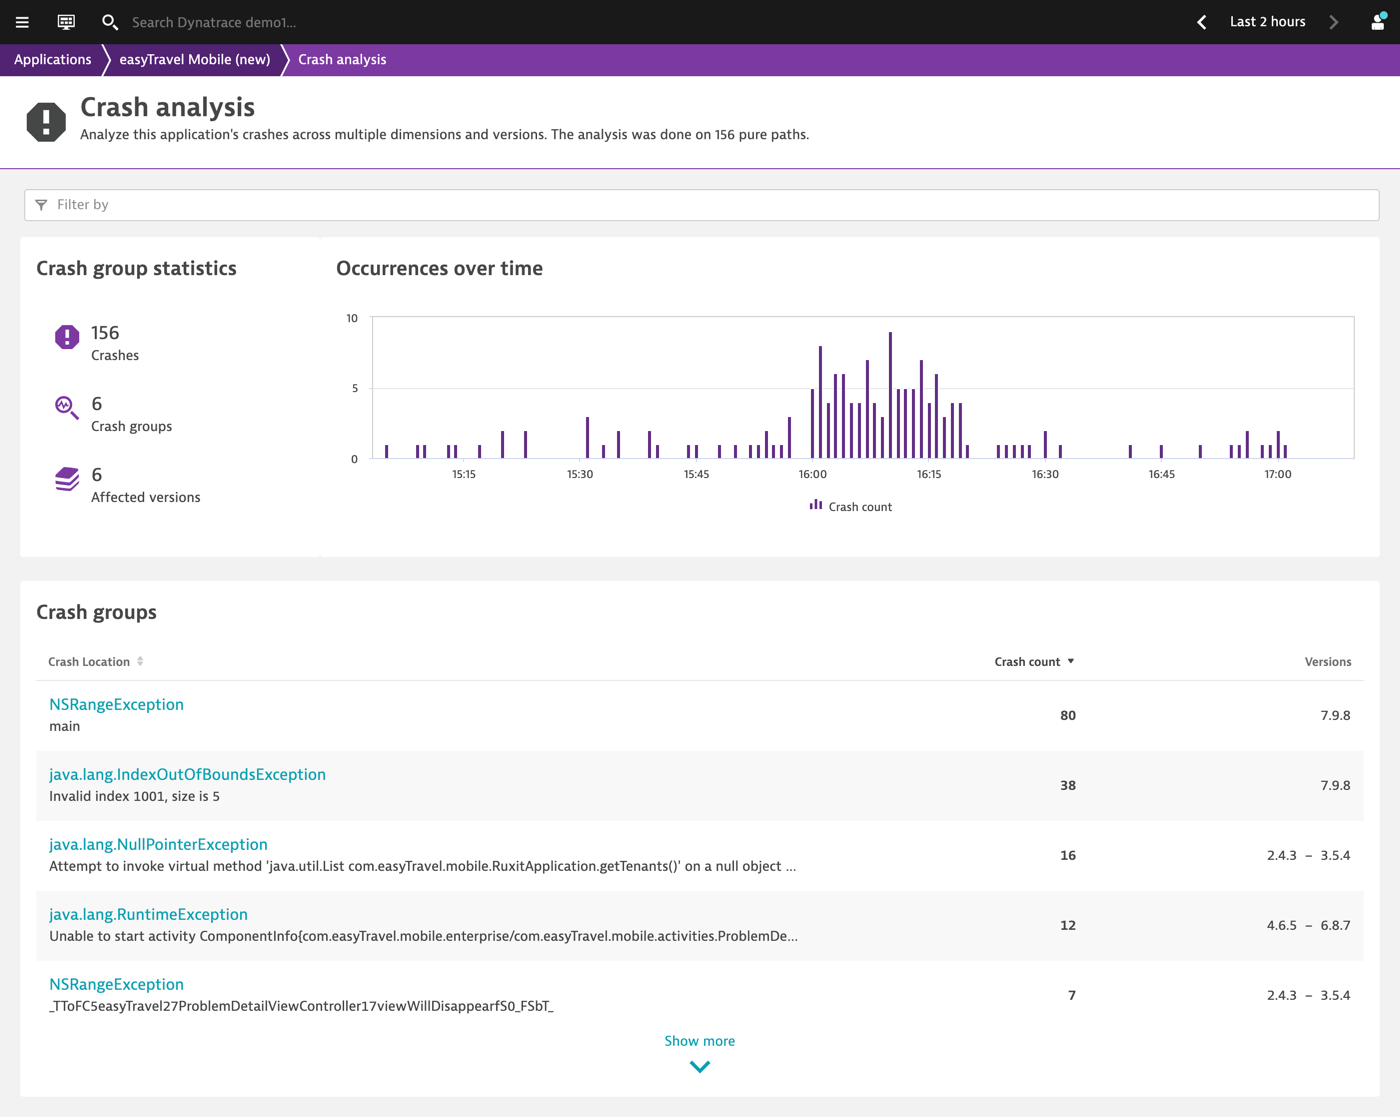Click crash count value 38
1400x1117 pixels.
point(1068,785)
